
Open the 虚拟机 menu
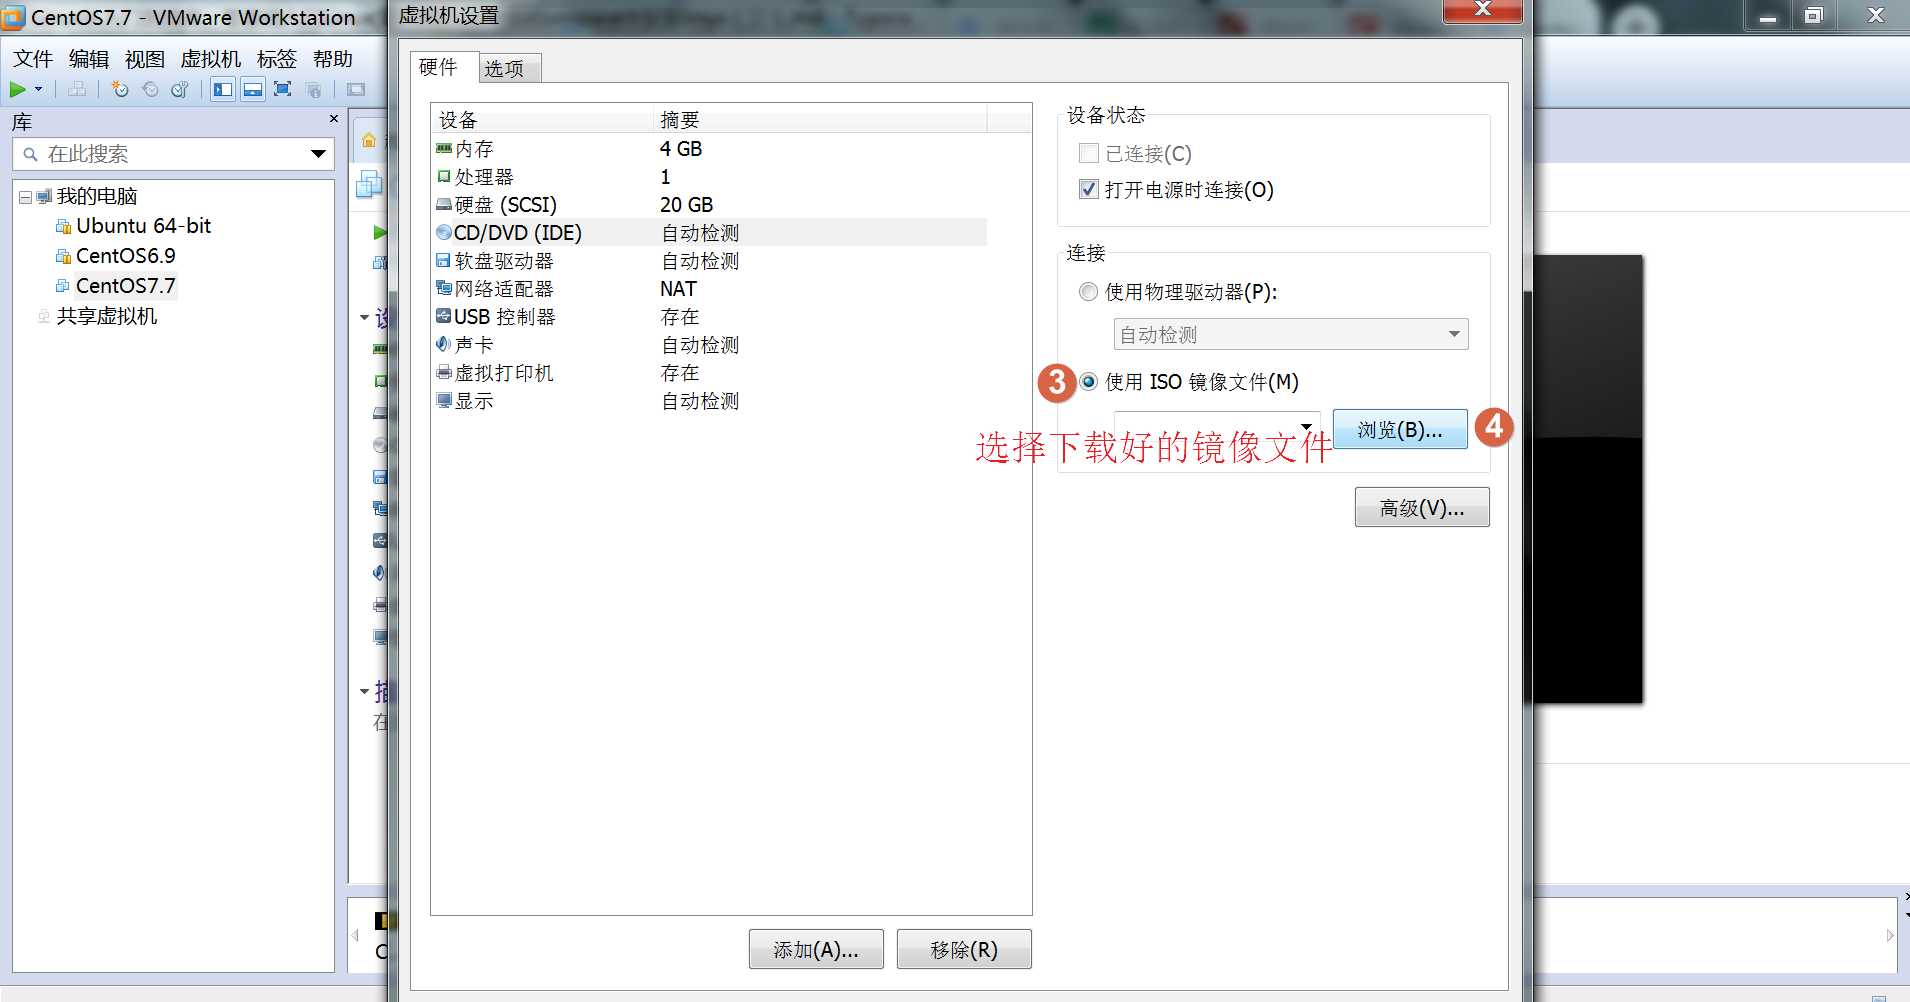tap(210, 59)
